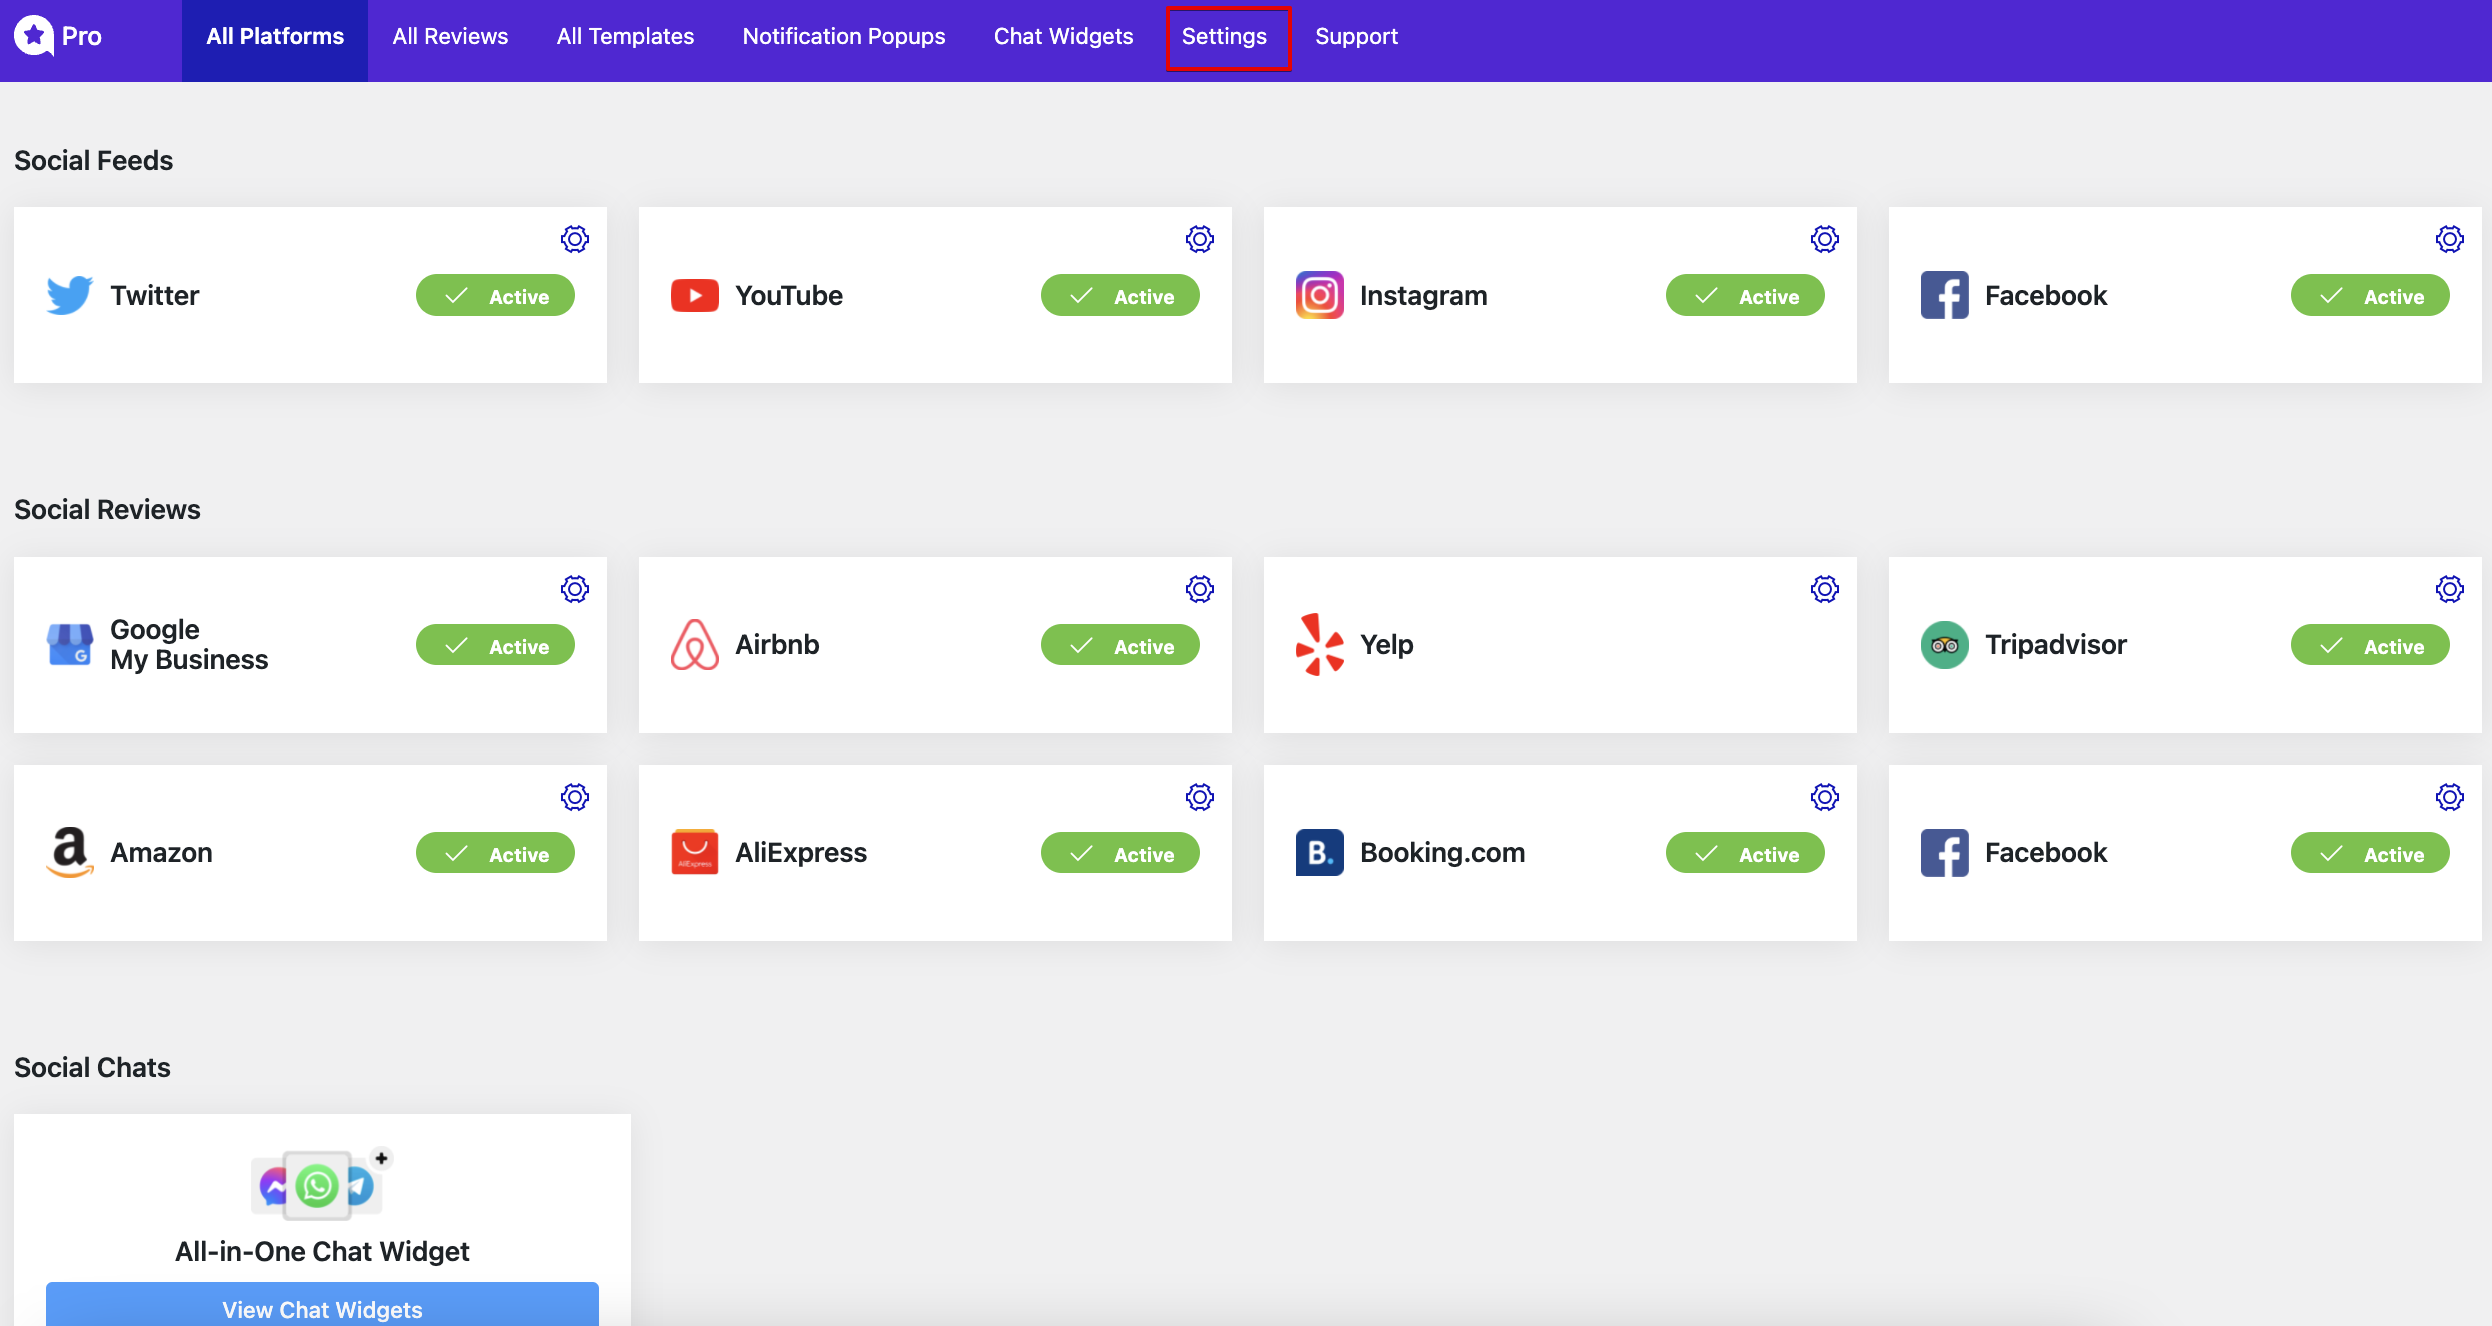Open settings gear on YouTube card

[x=1200, y=239]
